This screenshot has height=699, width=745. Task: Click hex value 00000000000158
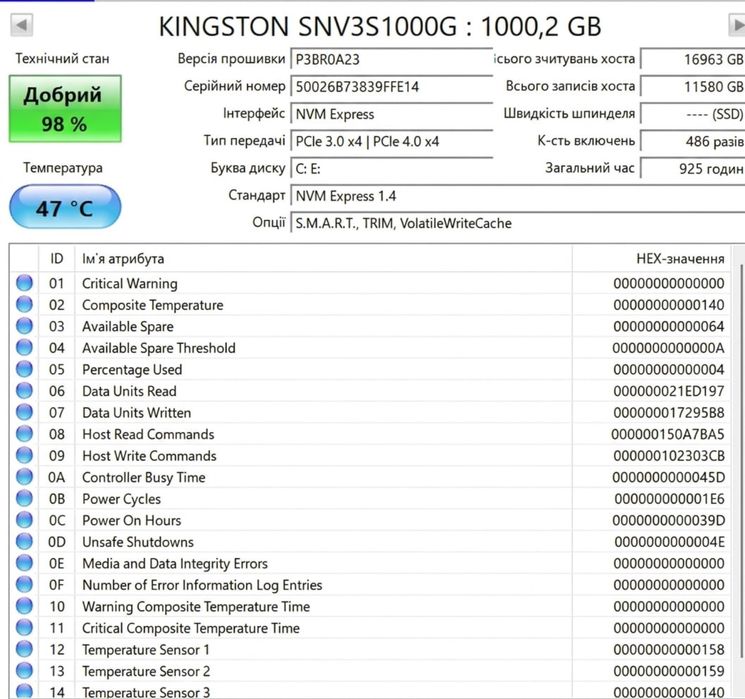click(669, 649)
